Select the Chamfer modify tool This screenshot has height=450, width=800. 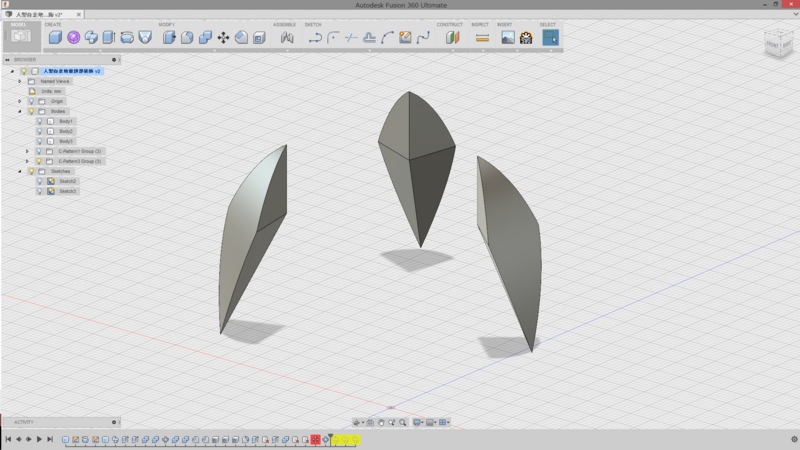point(241,37)
